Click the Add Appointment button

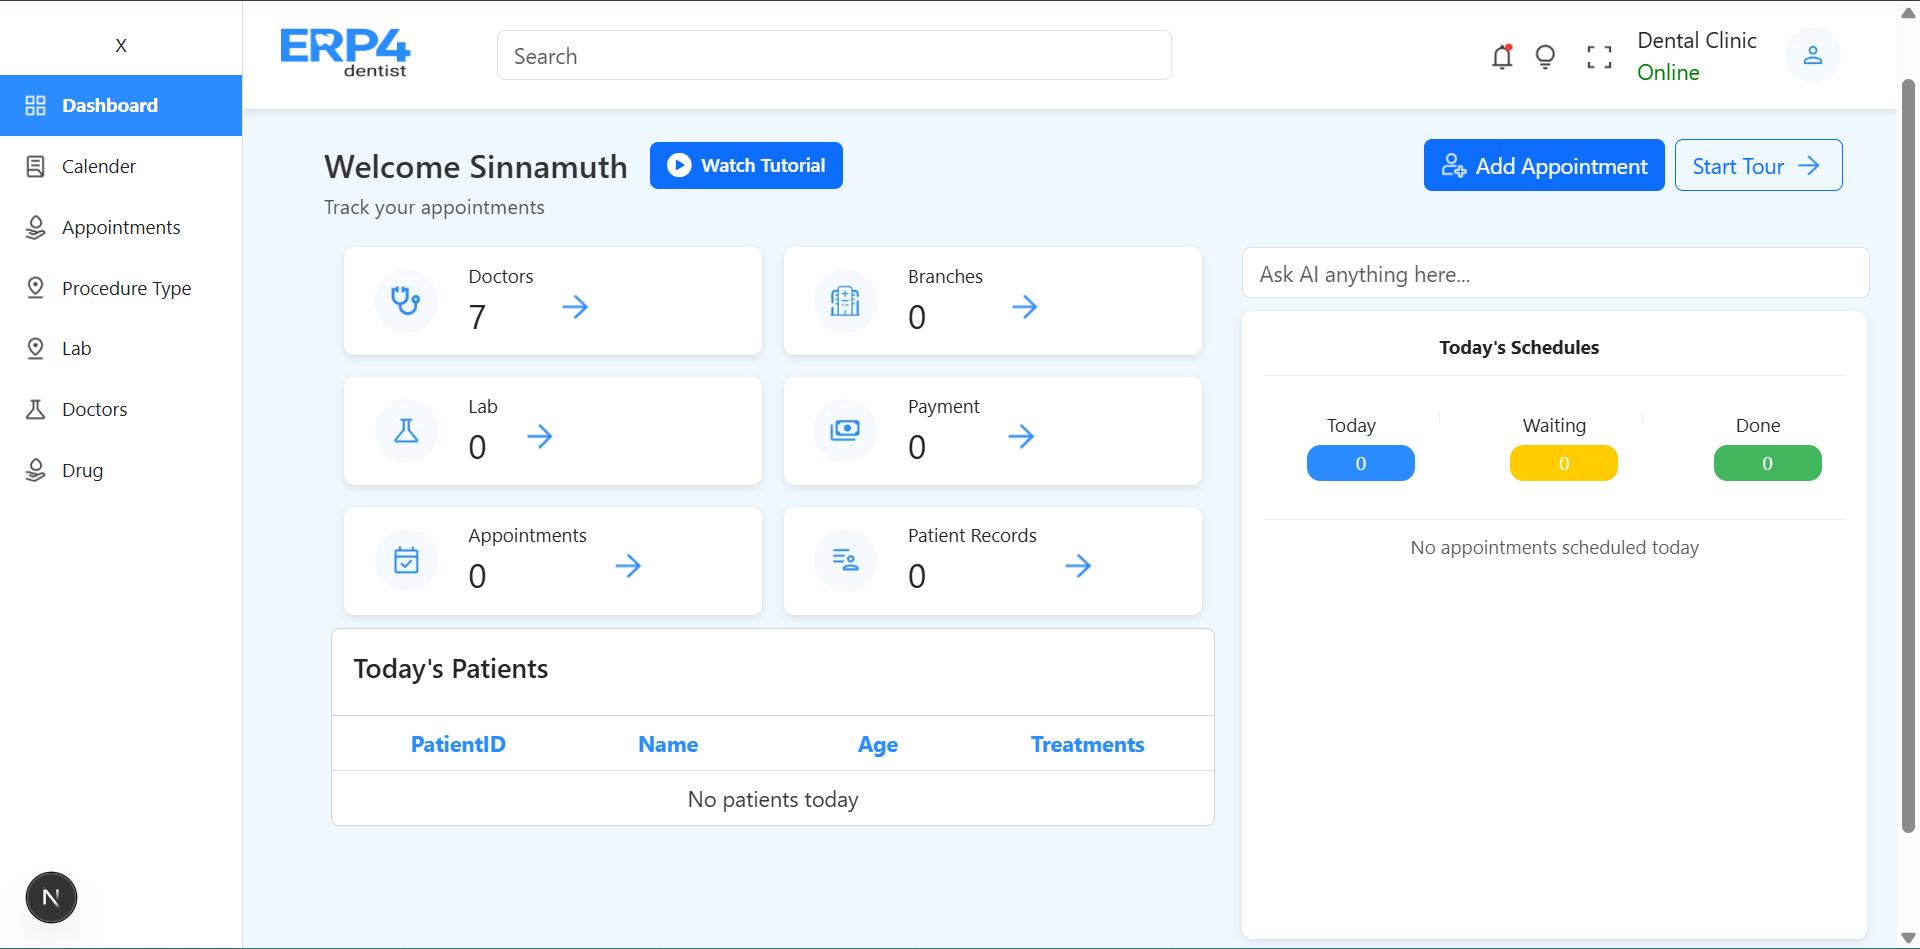[x=1544, y=165]
